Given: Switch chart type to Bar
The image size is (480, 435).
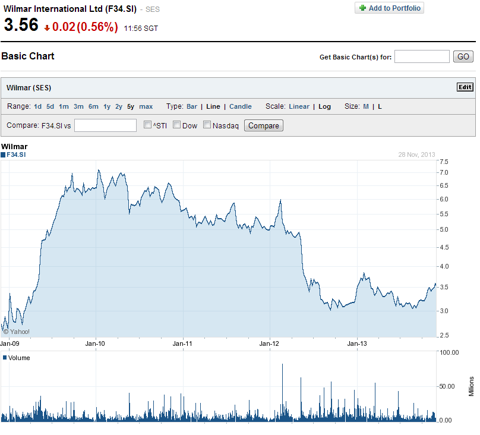Looking at the screenshot, I should [x=192, y=107].
